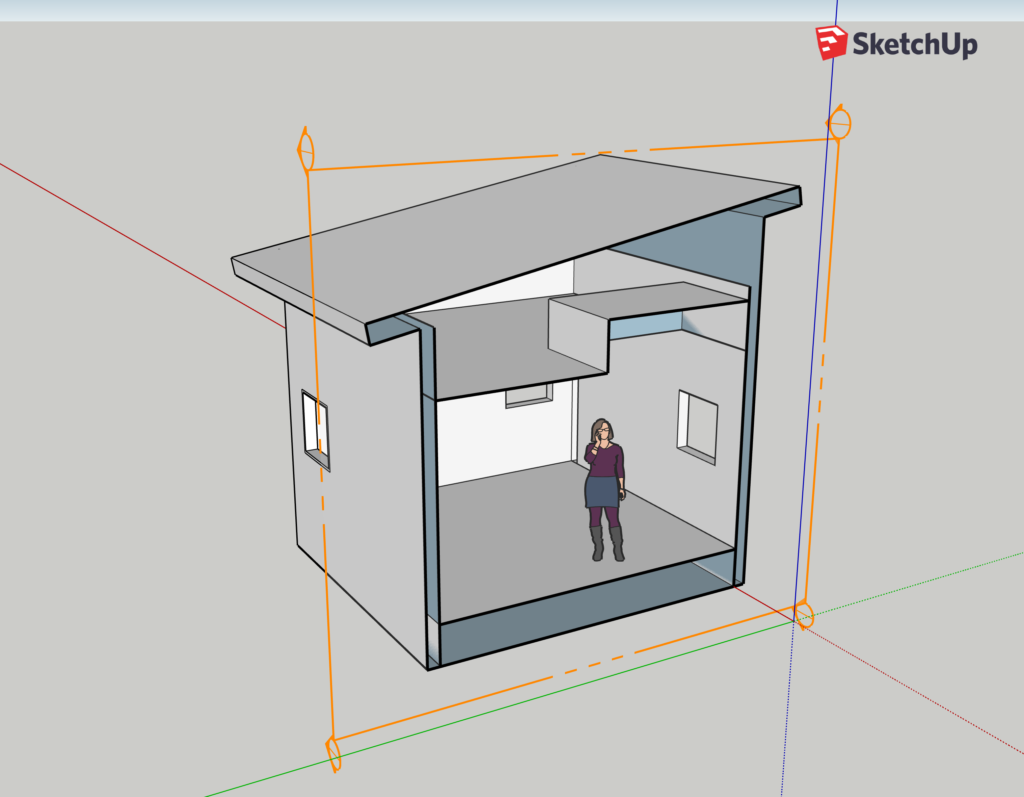Click the window on the left exterior wall
The width and height of the screenshot is (1024, 797).
[x=315, y=428]
